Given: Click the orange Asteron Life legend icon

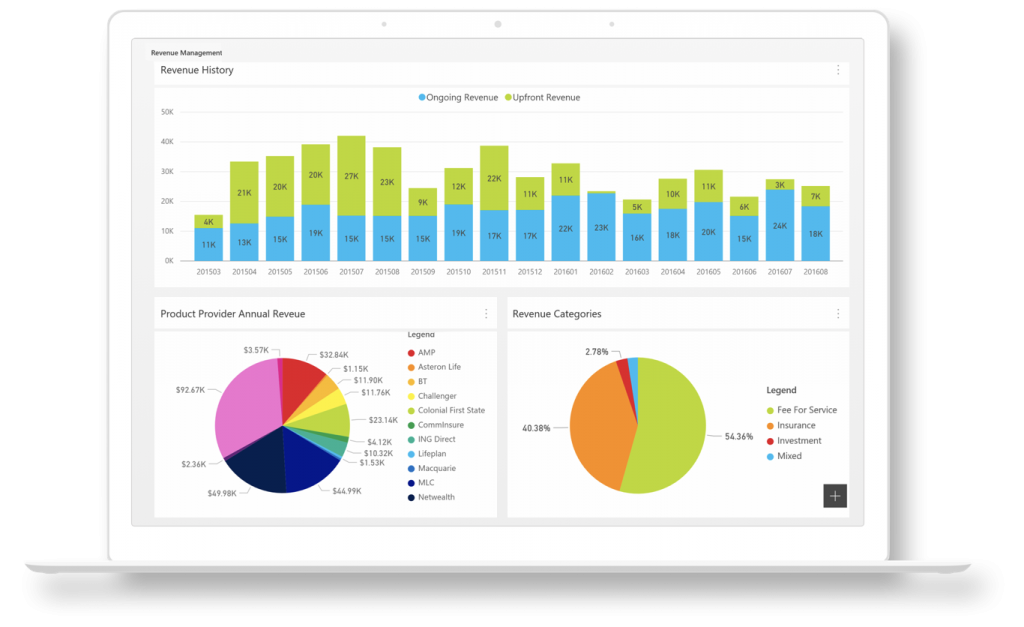Looking at the screenshot, I should 410,366.
